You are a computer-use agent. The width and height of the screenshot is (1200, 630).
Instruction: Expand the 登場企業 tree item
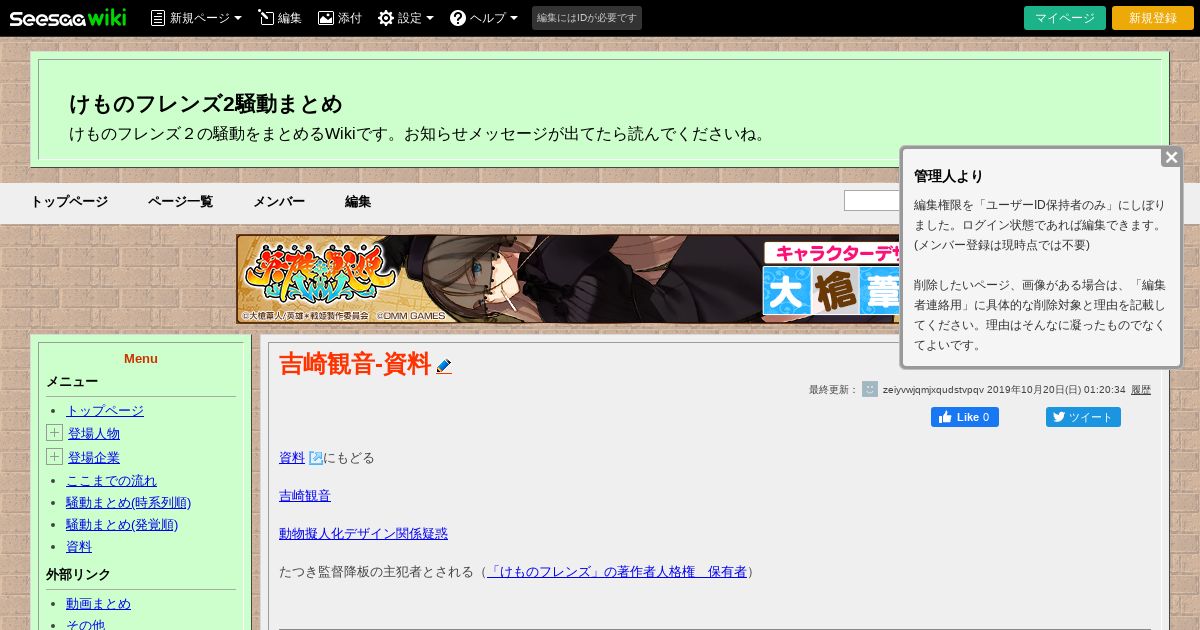pos(54,457)
